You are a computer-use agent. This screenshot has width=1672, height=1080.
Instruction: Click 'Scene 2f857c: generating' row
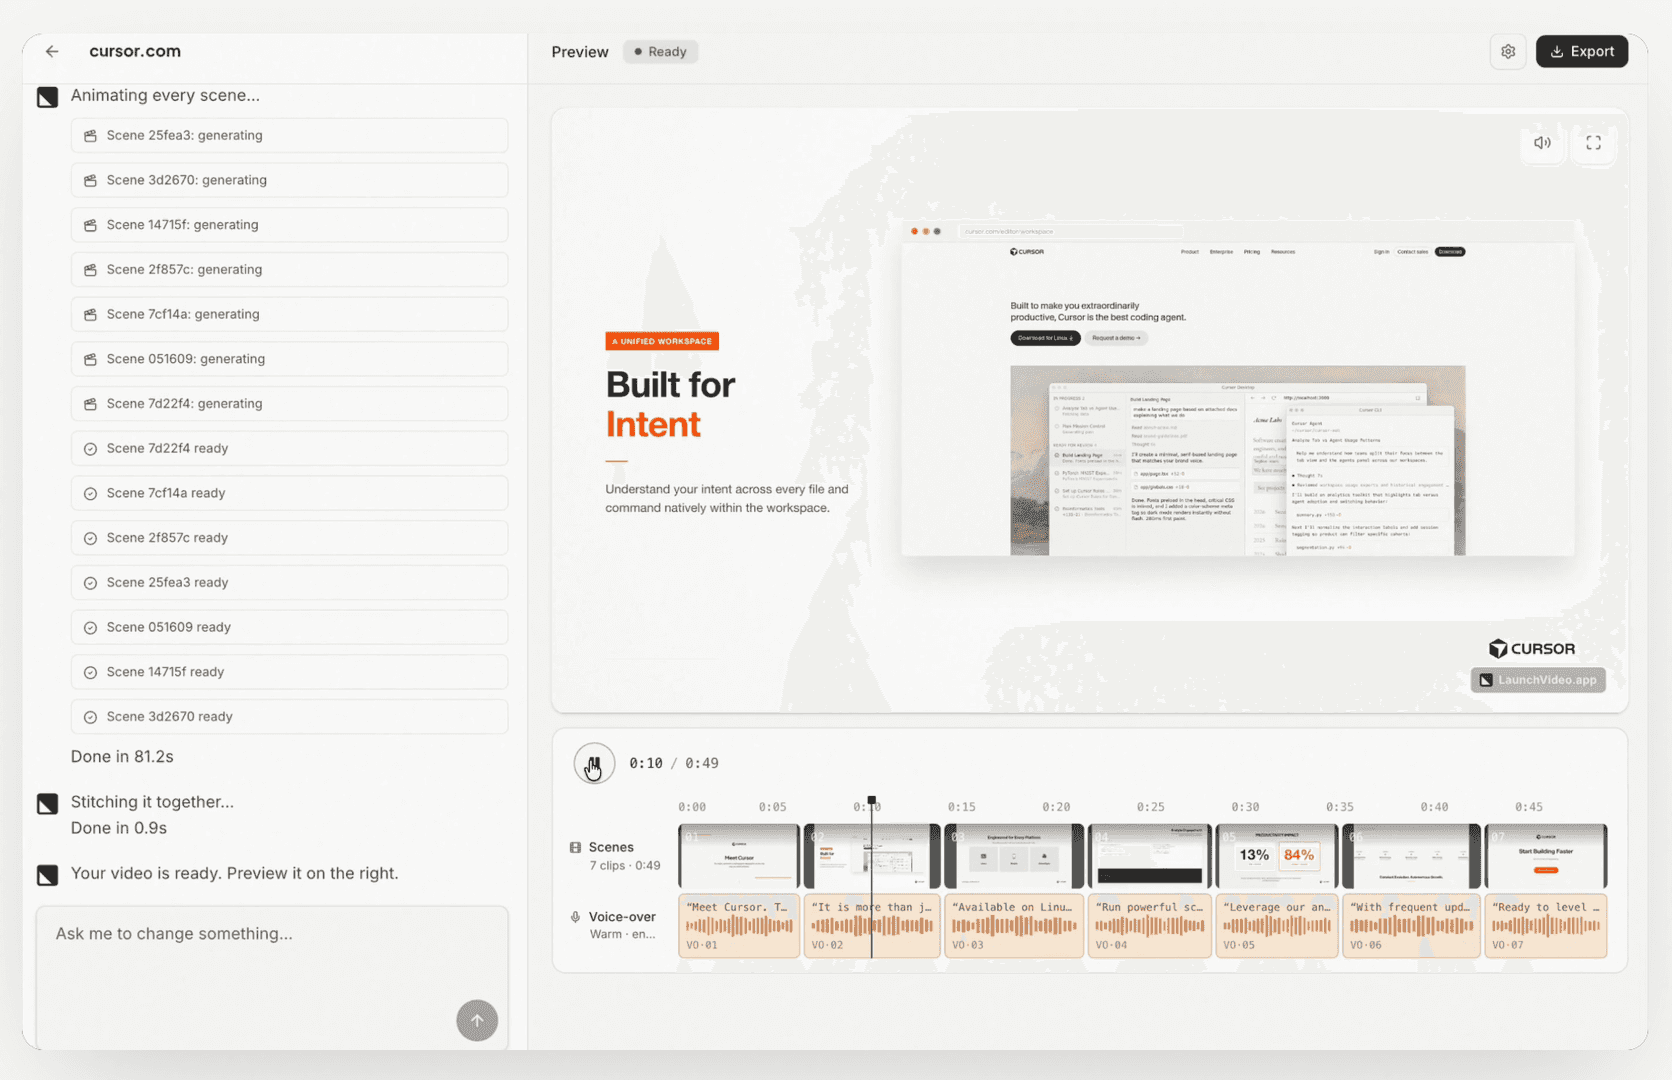coord(289,269)
